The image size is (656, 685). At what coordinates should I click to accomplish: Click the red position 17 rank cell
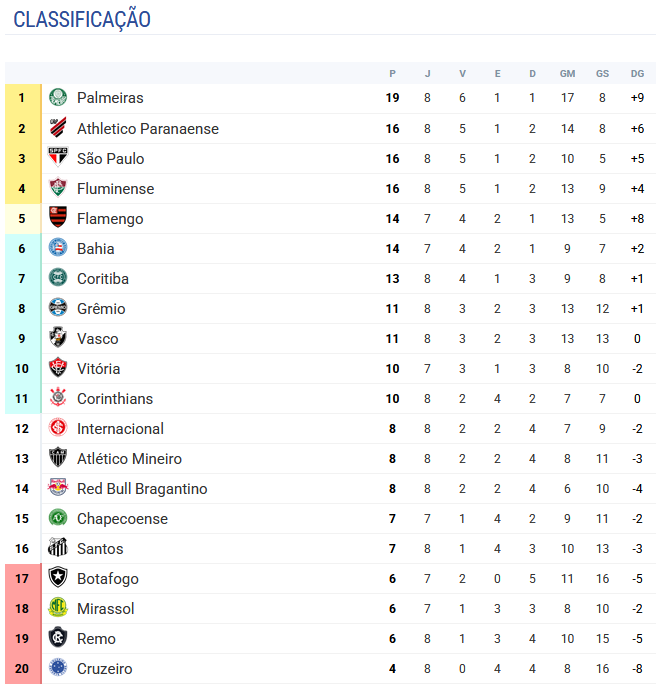(22, 578)
